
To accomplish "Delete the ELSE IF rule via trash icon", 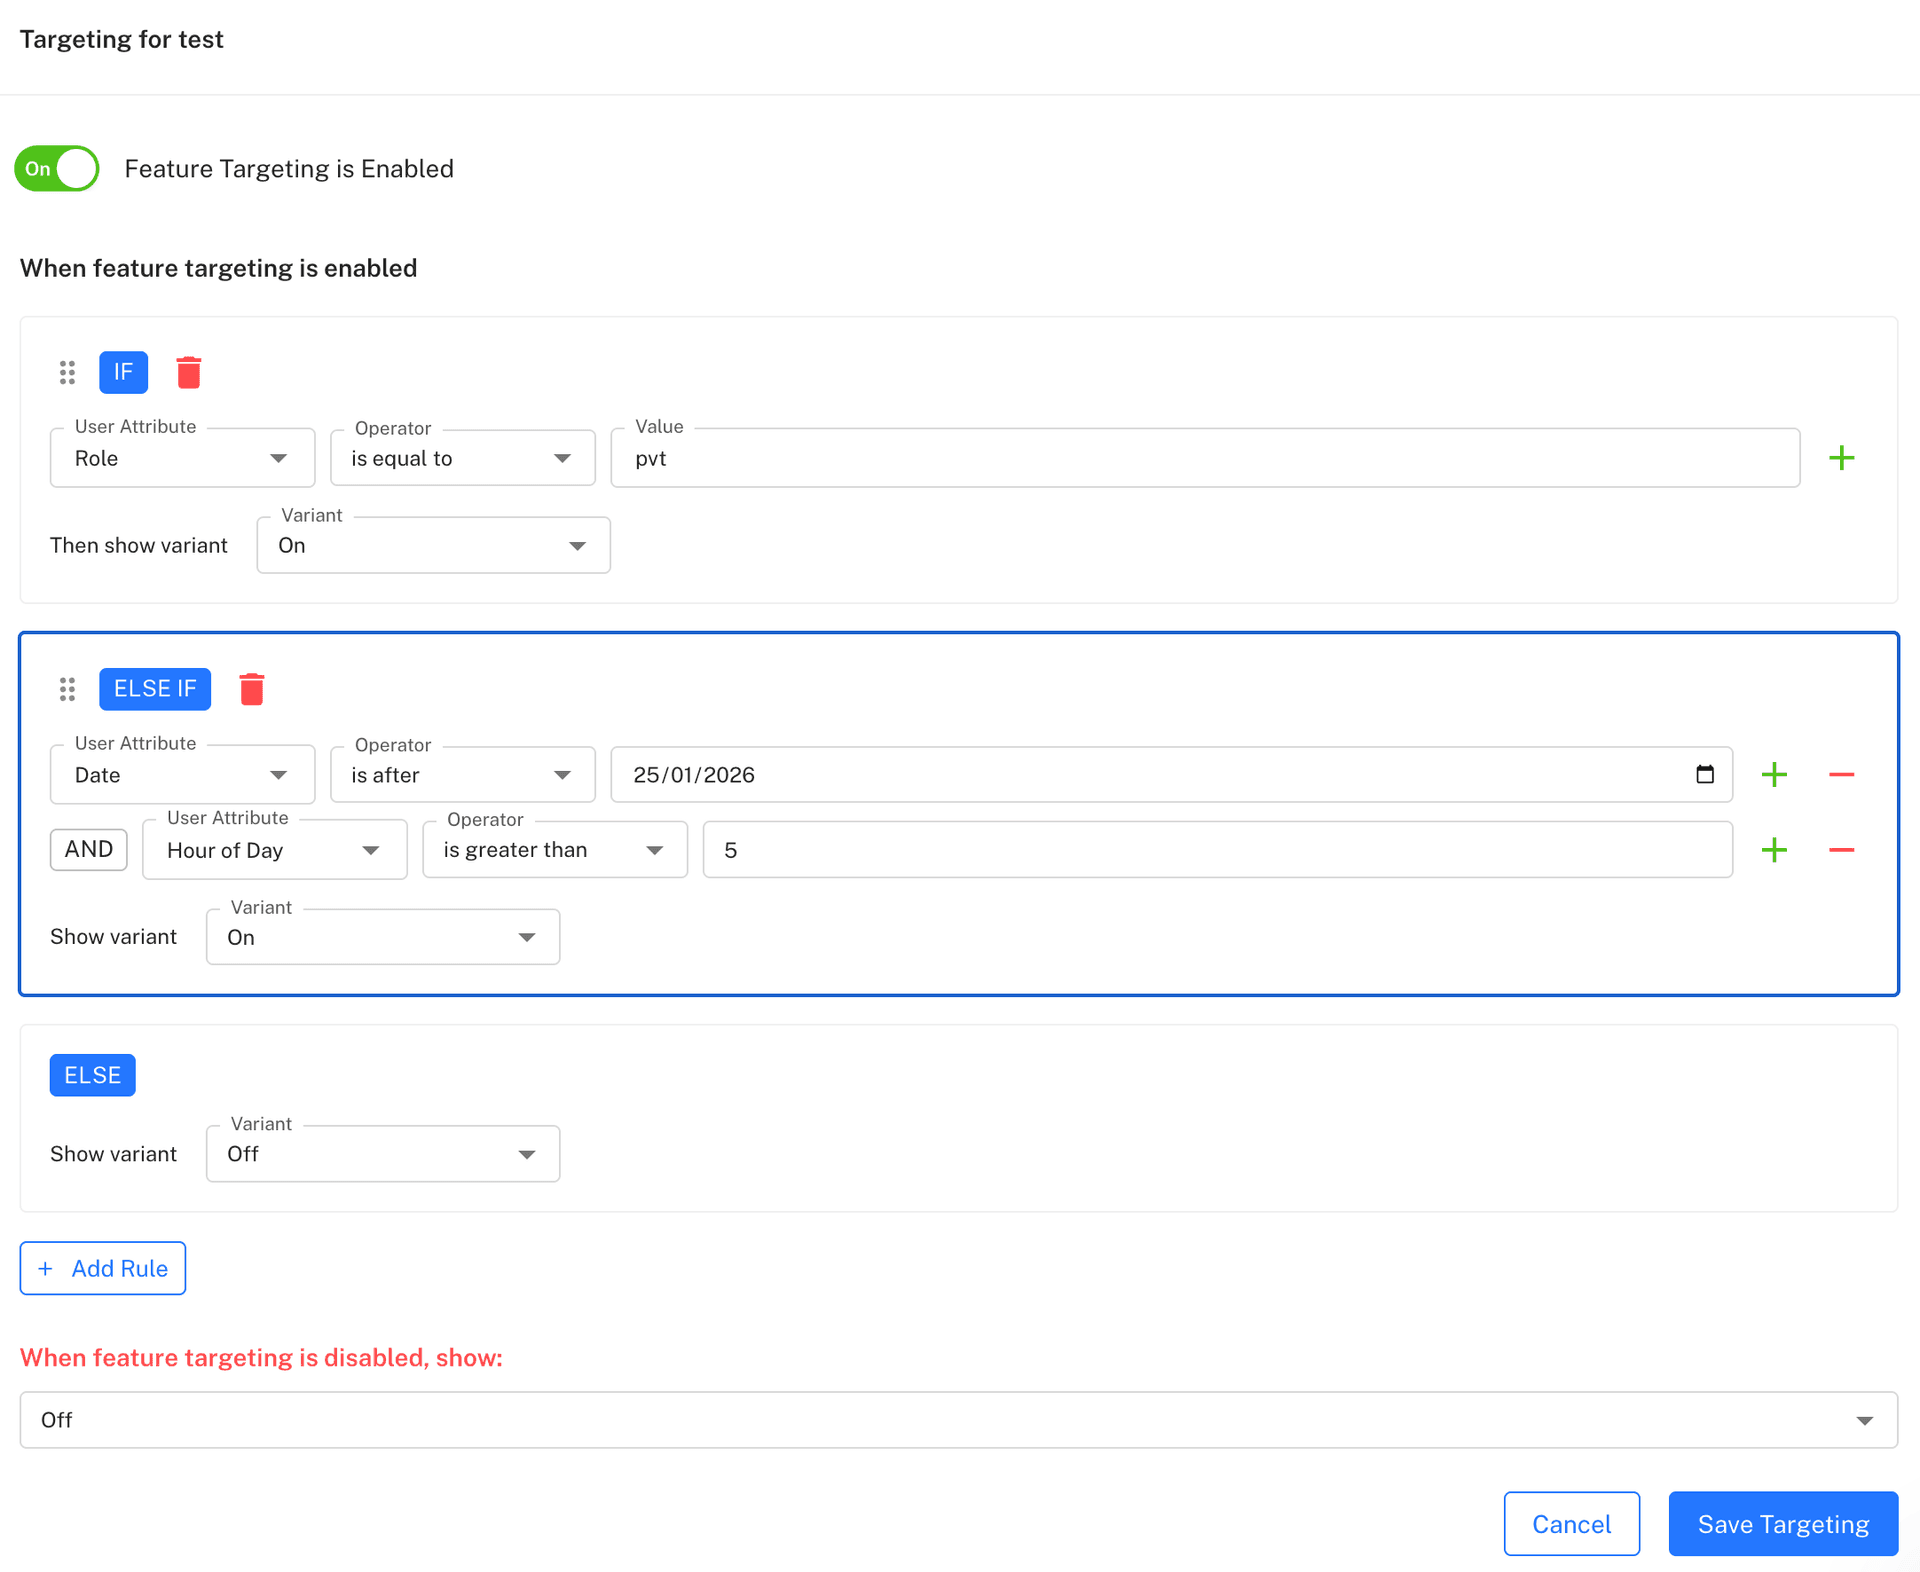I will pos(252,688).
